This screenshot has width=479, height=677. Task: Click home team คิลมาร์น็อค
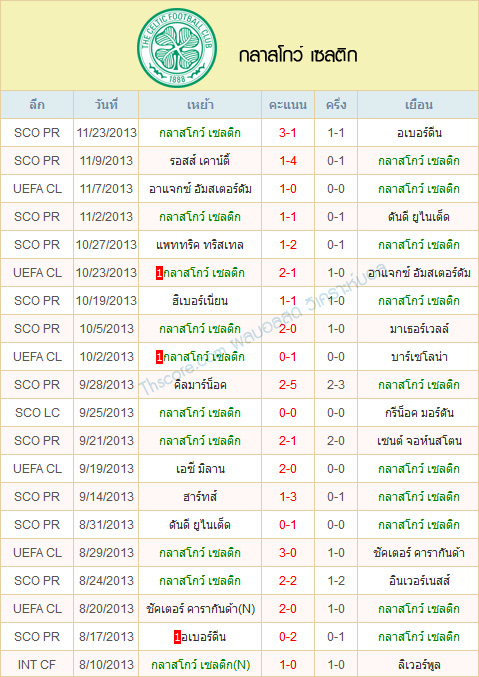(x=200, y=385)
